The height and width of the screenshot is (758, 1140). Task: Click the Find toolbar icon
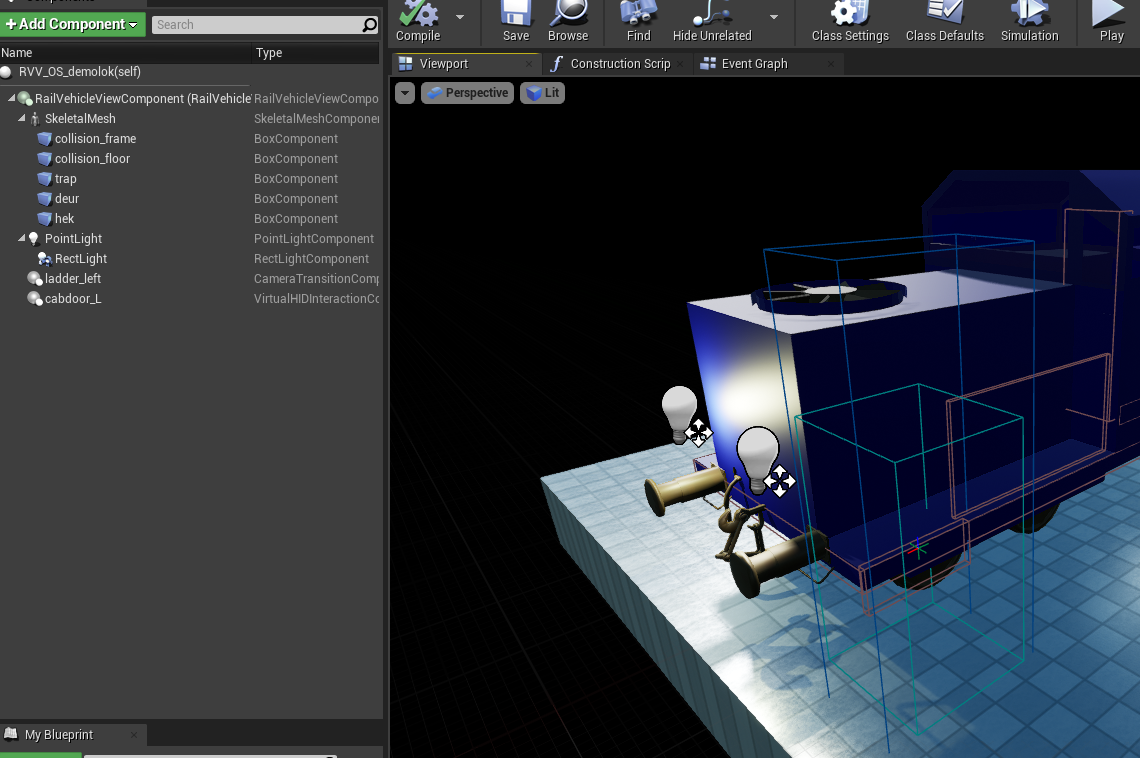coord(638,14)
